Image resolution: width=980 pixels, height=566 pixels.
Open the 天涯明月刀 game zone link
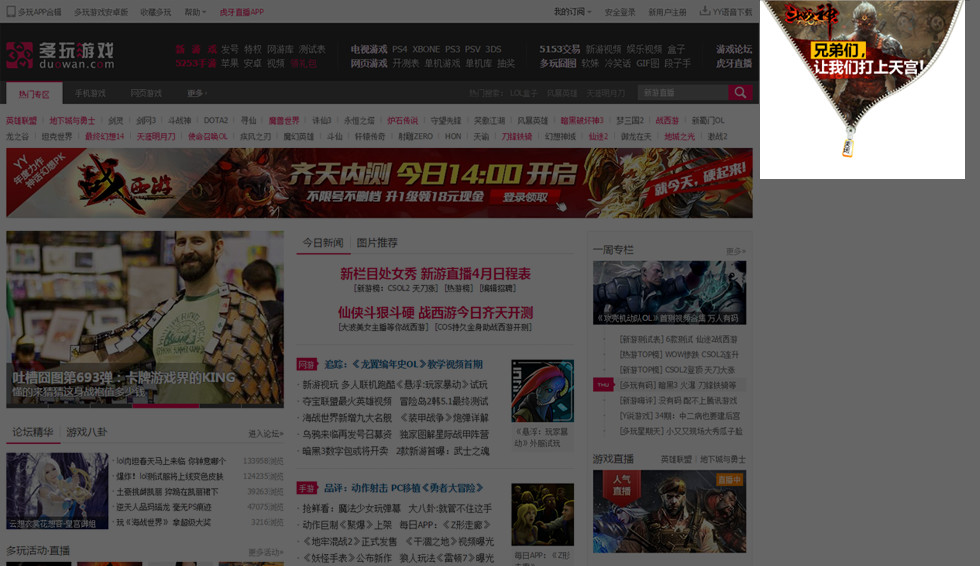tap(156, 136)
